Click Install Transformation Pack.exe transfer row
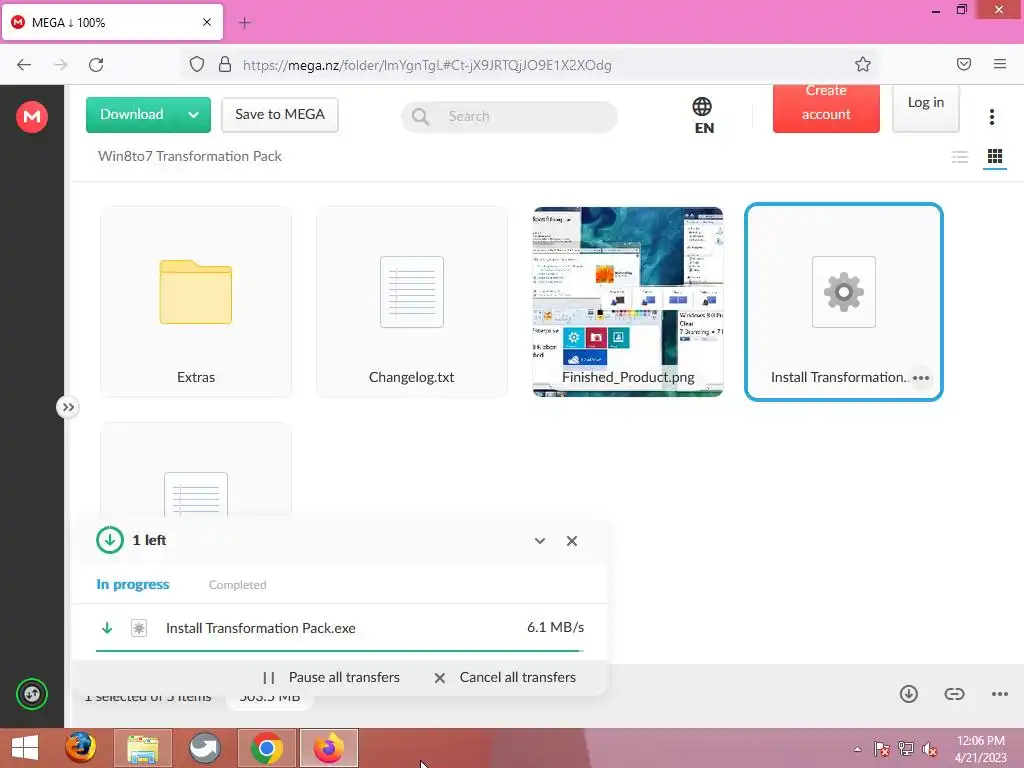 pos(340,628)
